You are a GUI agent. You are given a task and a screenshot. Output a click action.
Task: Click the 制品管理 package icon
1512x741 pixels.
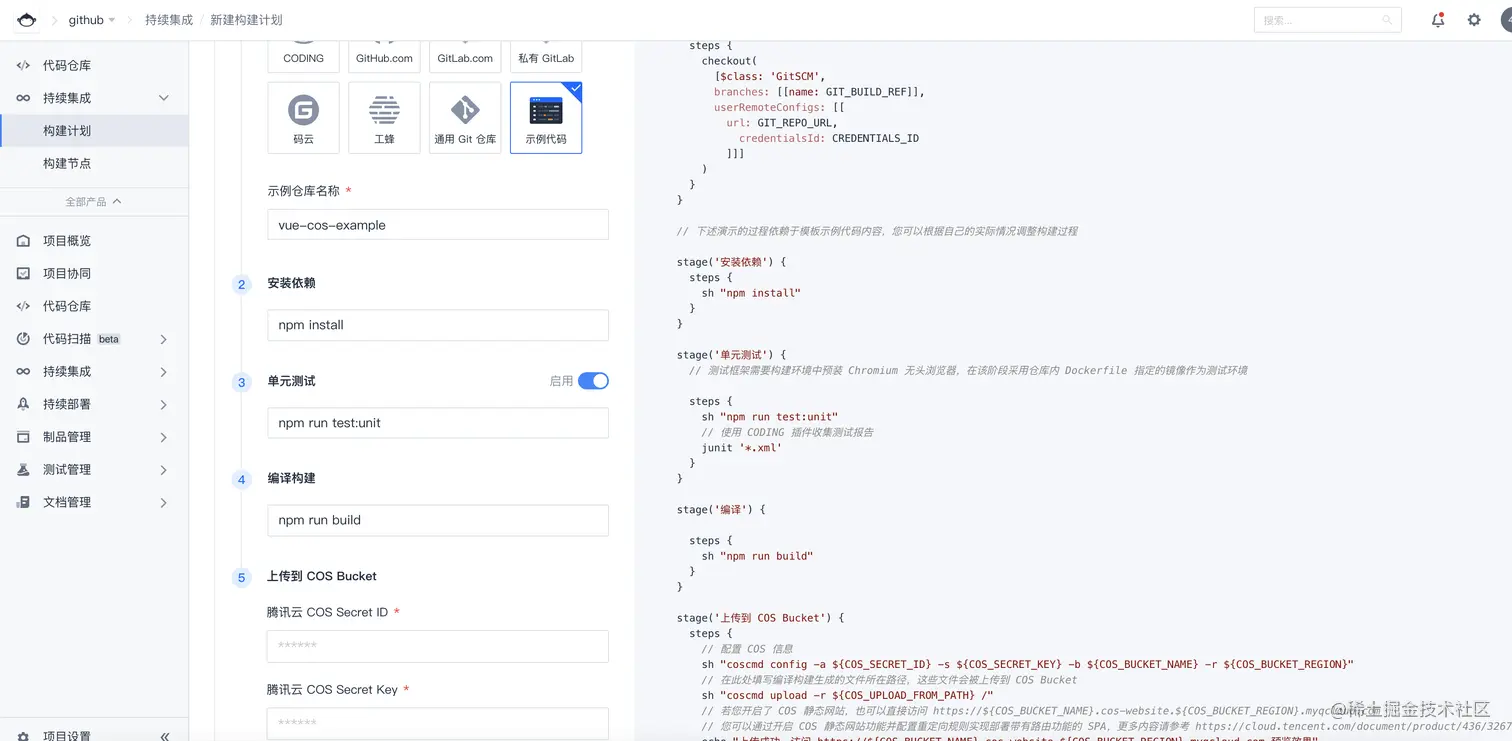23,437
